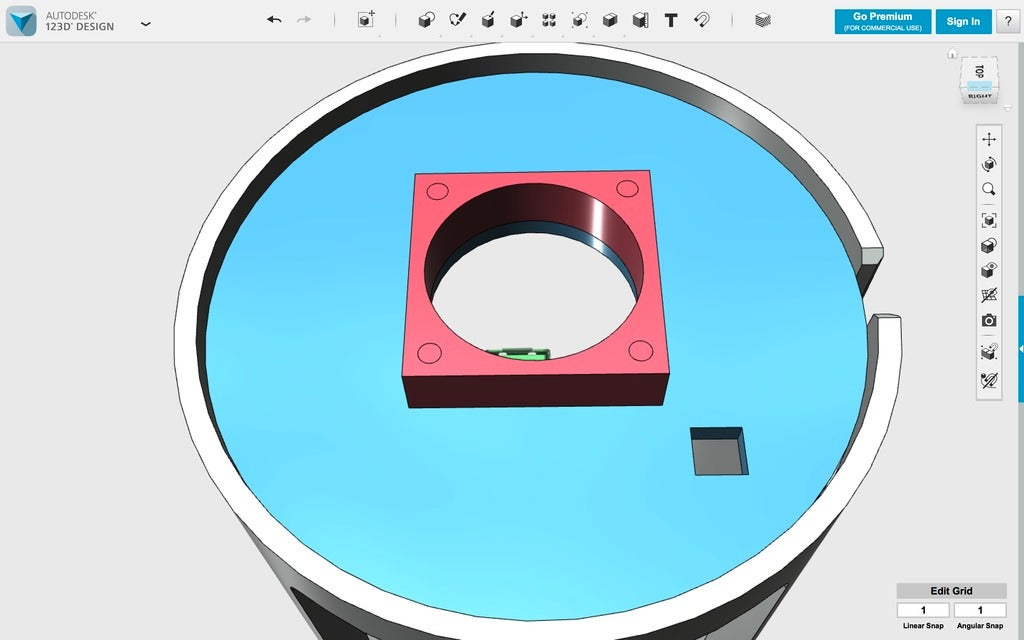Open the application menu beside 123D Design

[x=145, y=22]
